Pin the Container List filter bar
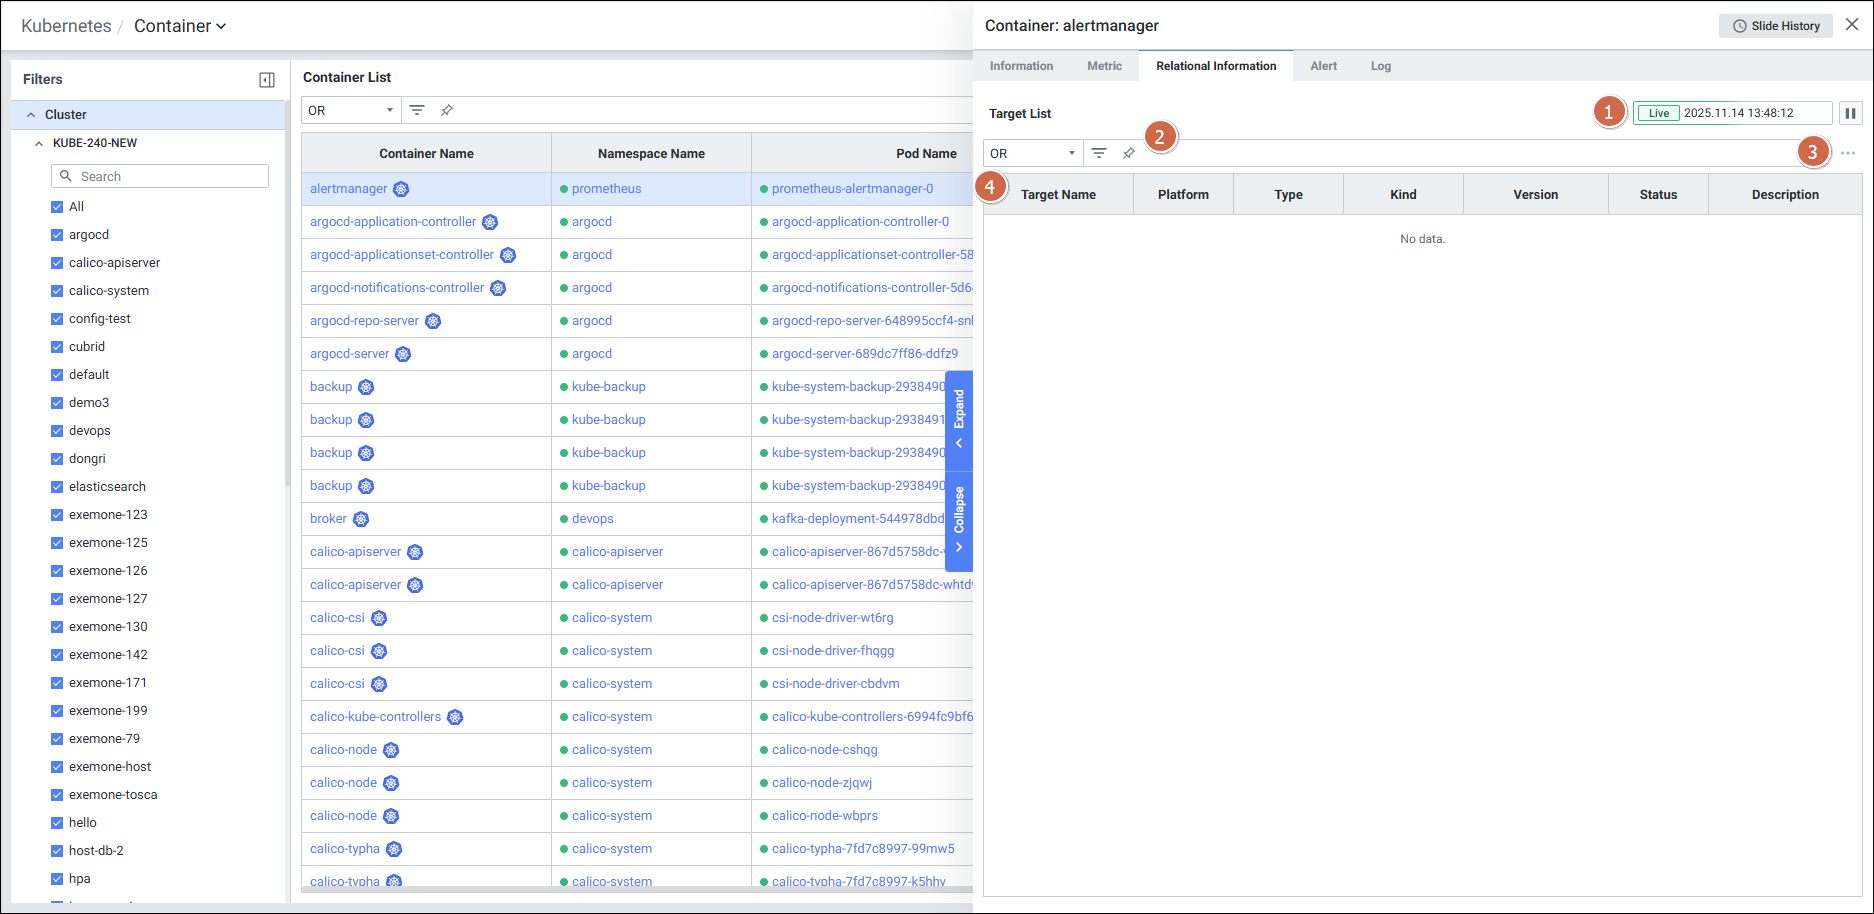The width and height of the screenshot is (1874, 914). (x=447, y=110)
